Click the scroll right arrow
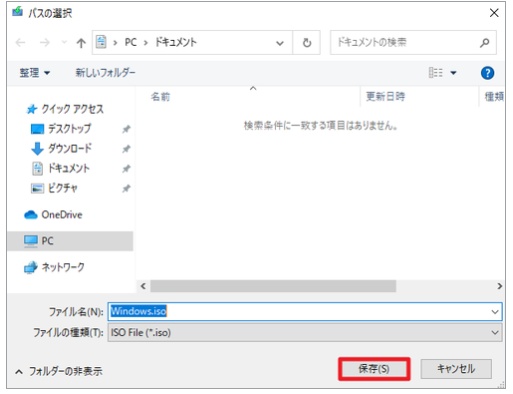This screenshot has width=513, height=394. tap(499, 286)
